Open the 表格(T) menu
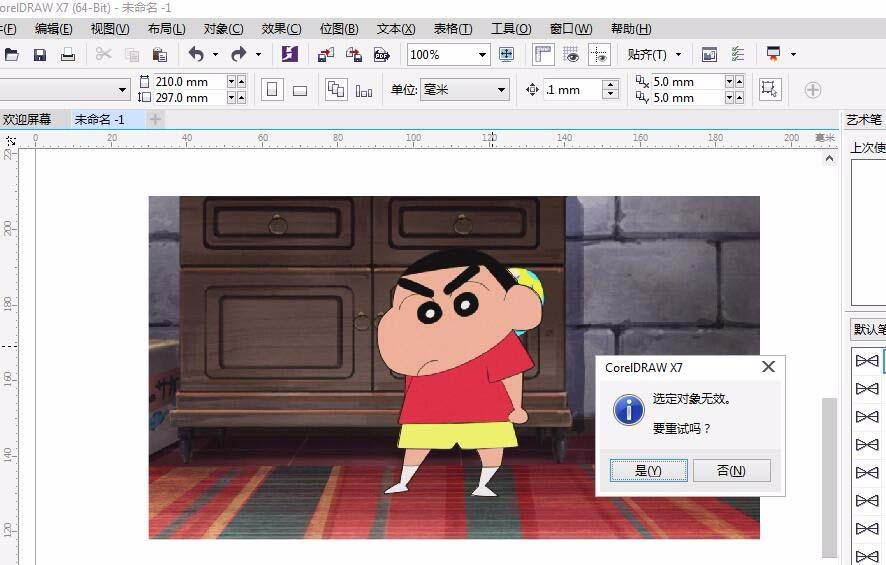 tap(453, 29)
